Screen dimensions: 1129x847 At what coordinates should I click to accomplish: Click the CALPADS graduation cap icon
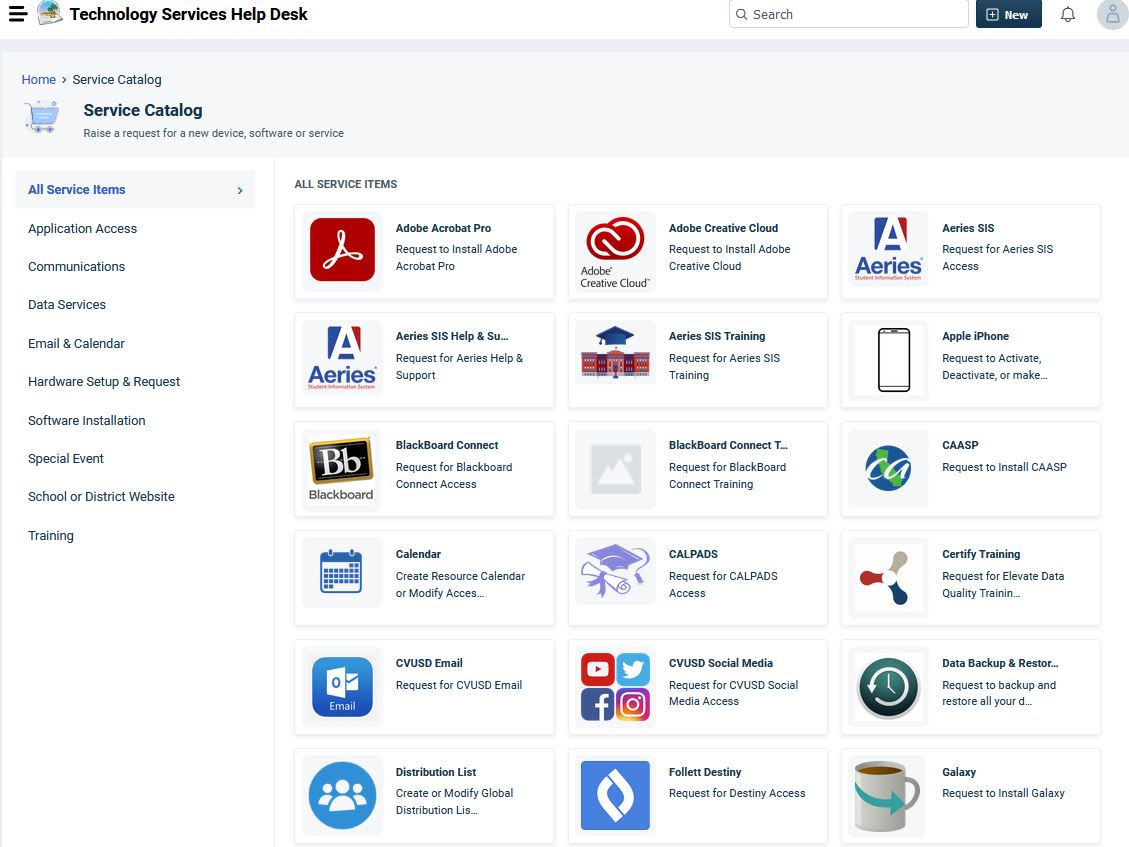point(615,570)
